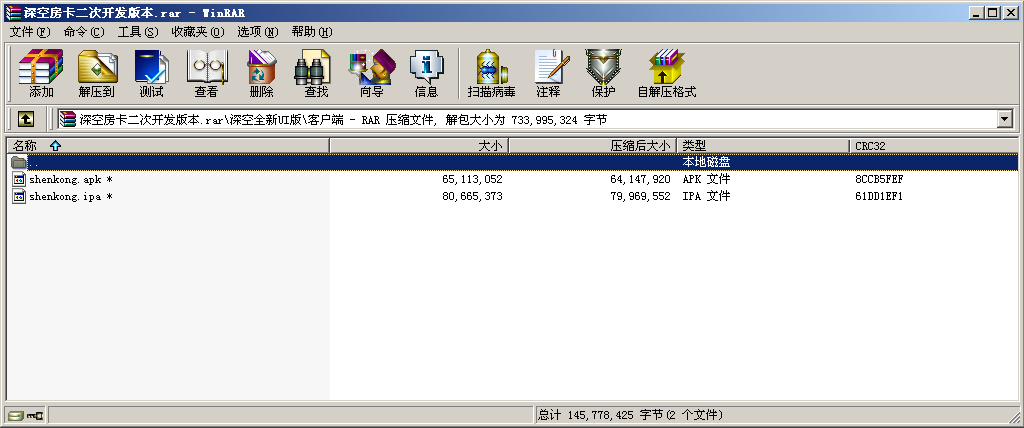
Task: Click the Extract To (解压到) icon
Action: tap(96, 73)
